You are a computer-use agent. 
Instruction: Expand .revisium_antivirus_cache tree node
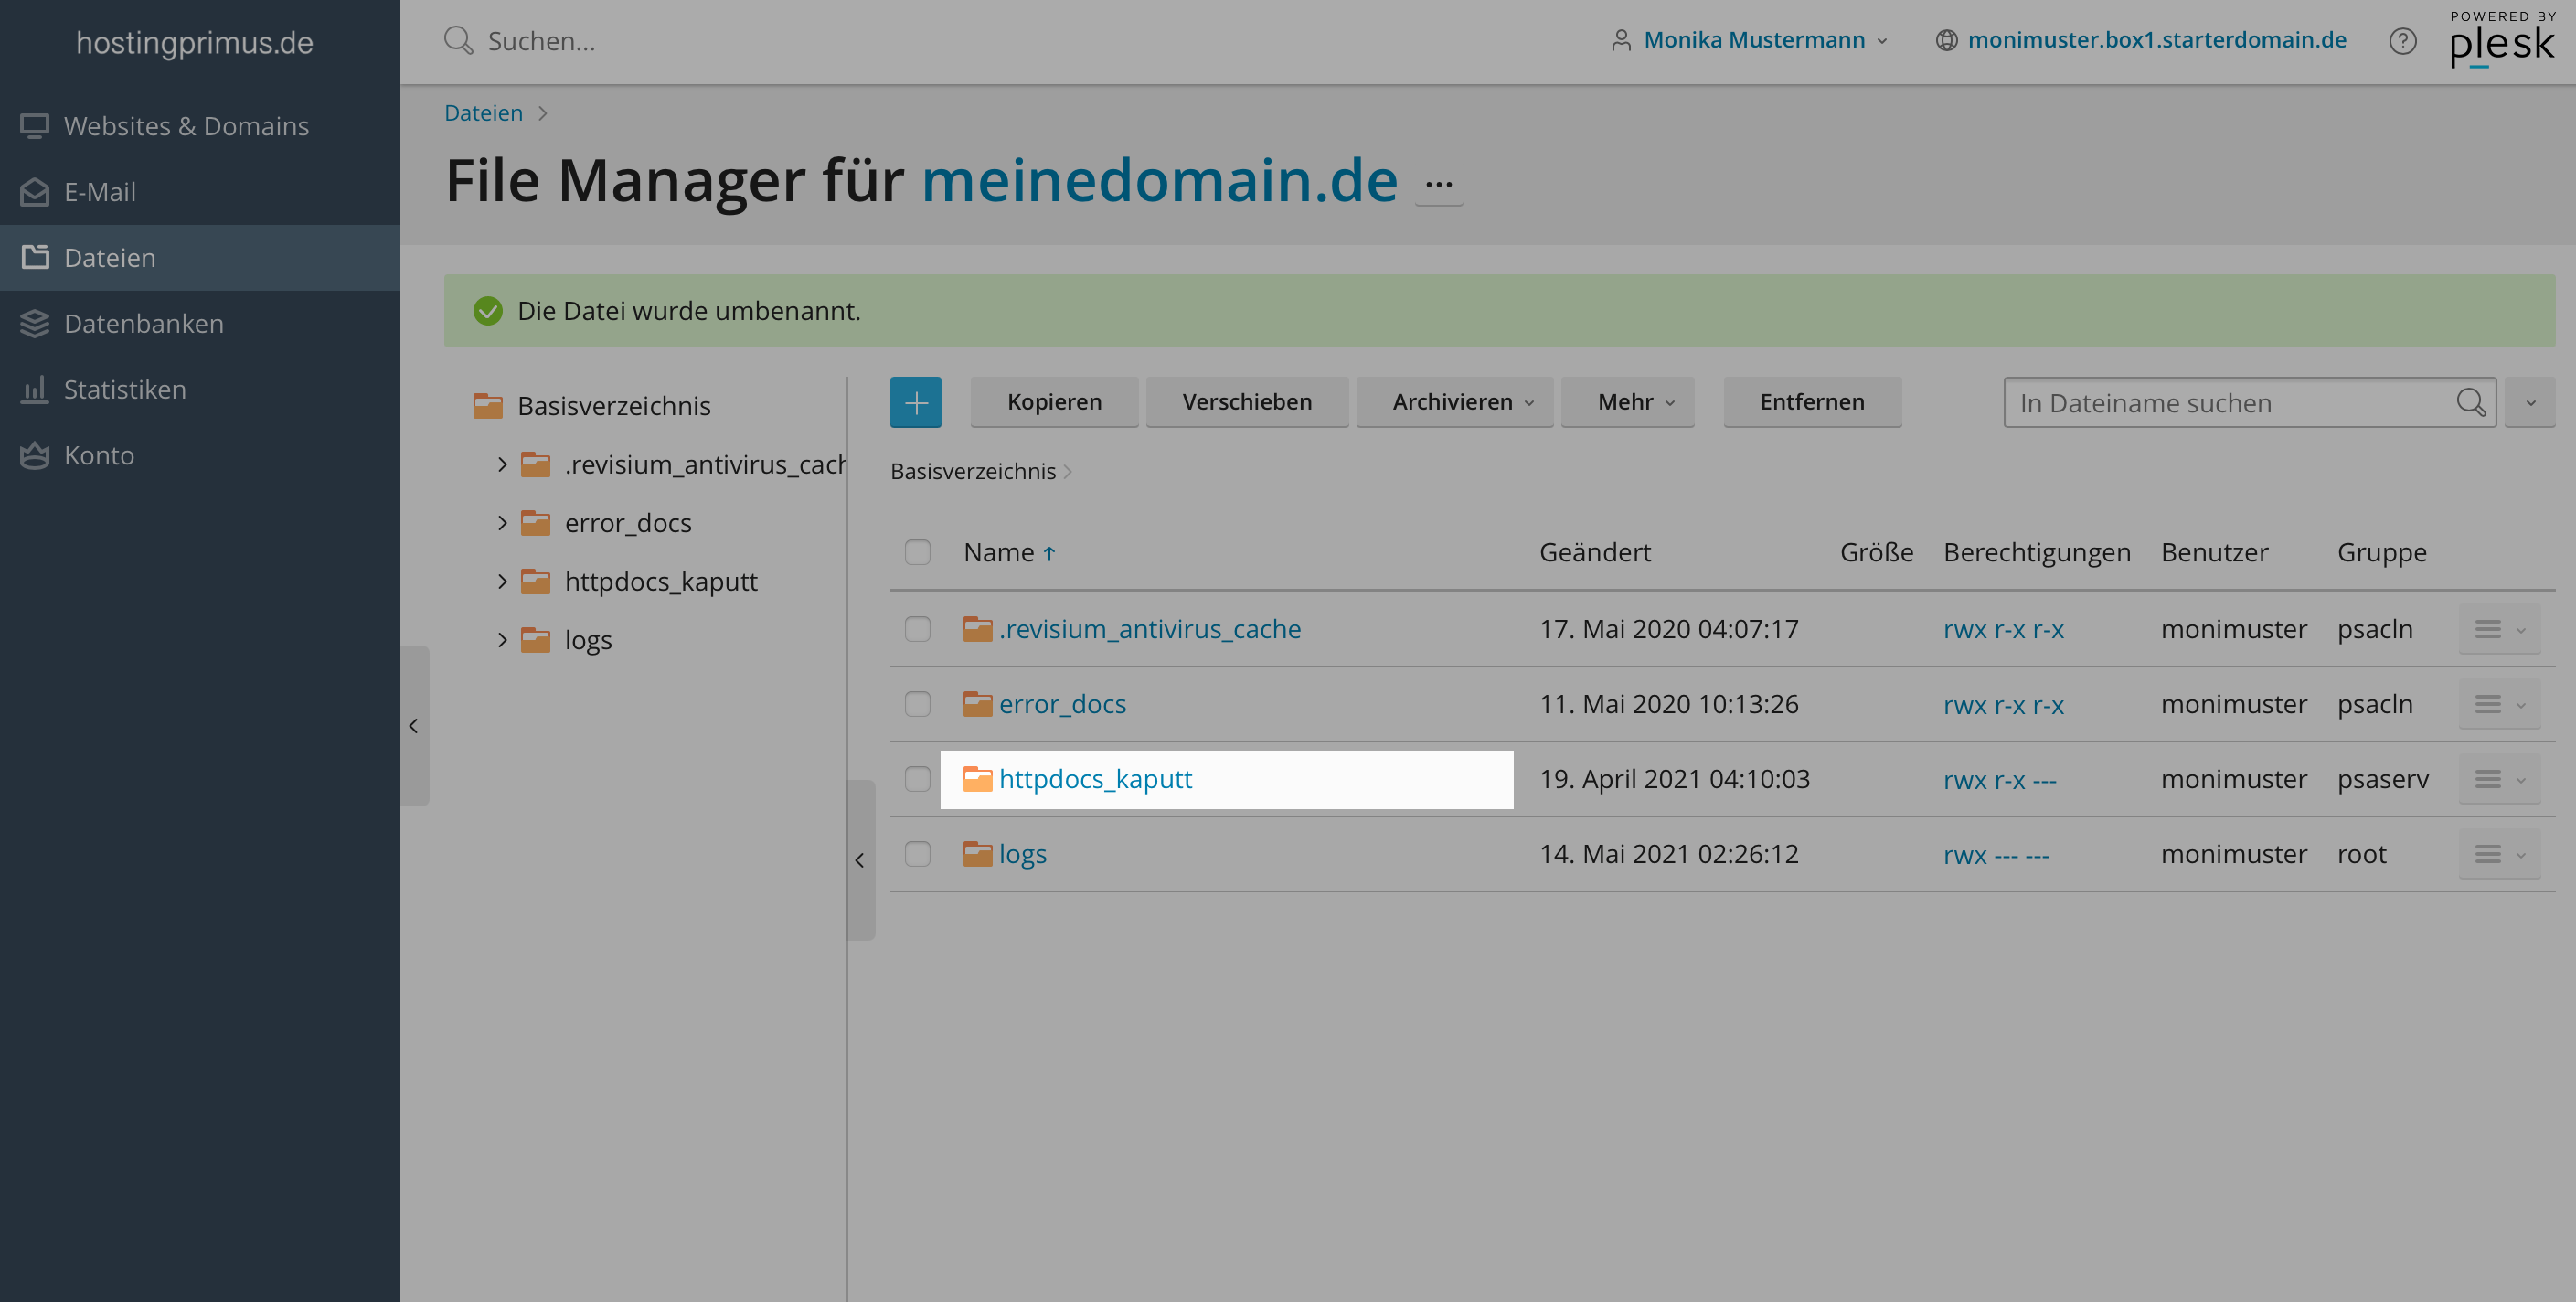pyautogui.click(x=502, y=464)
